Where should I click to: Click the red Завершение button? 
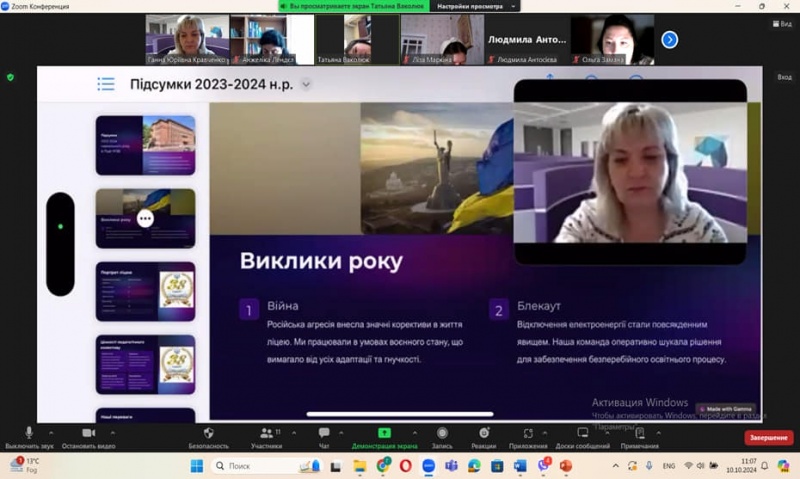[x=768, y=438]
